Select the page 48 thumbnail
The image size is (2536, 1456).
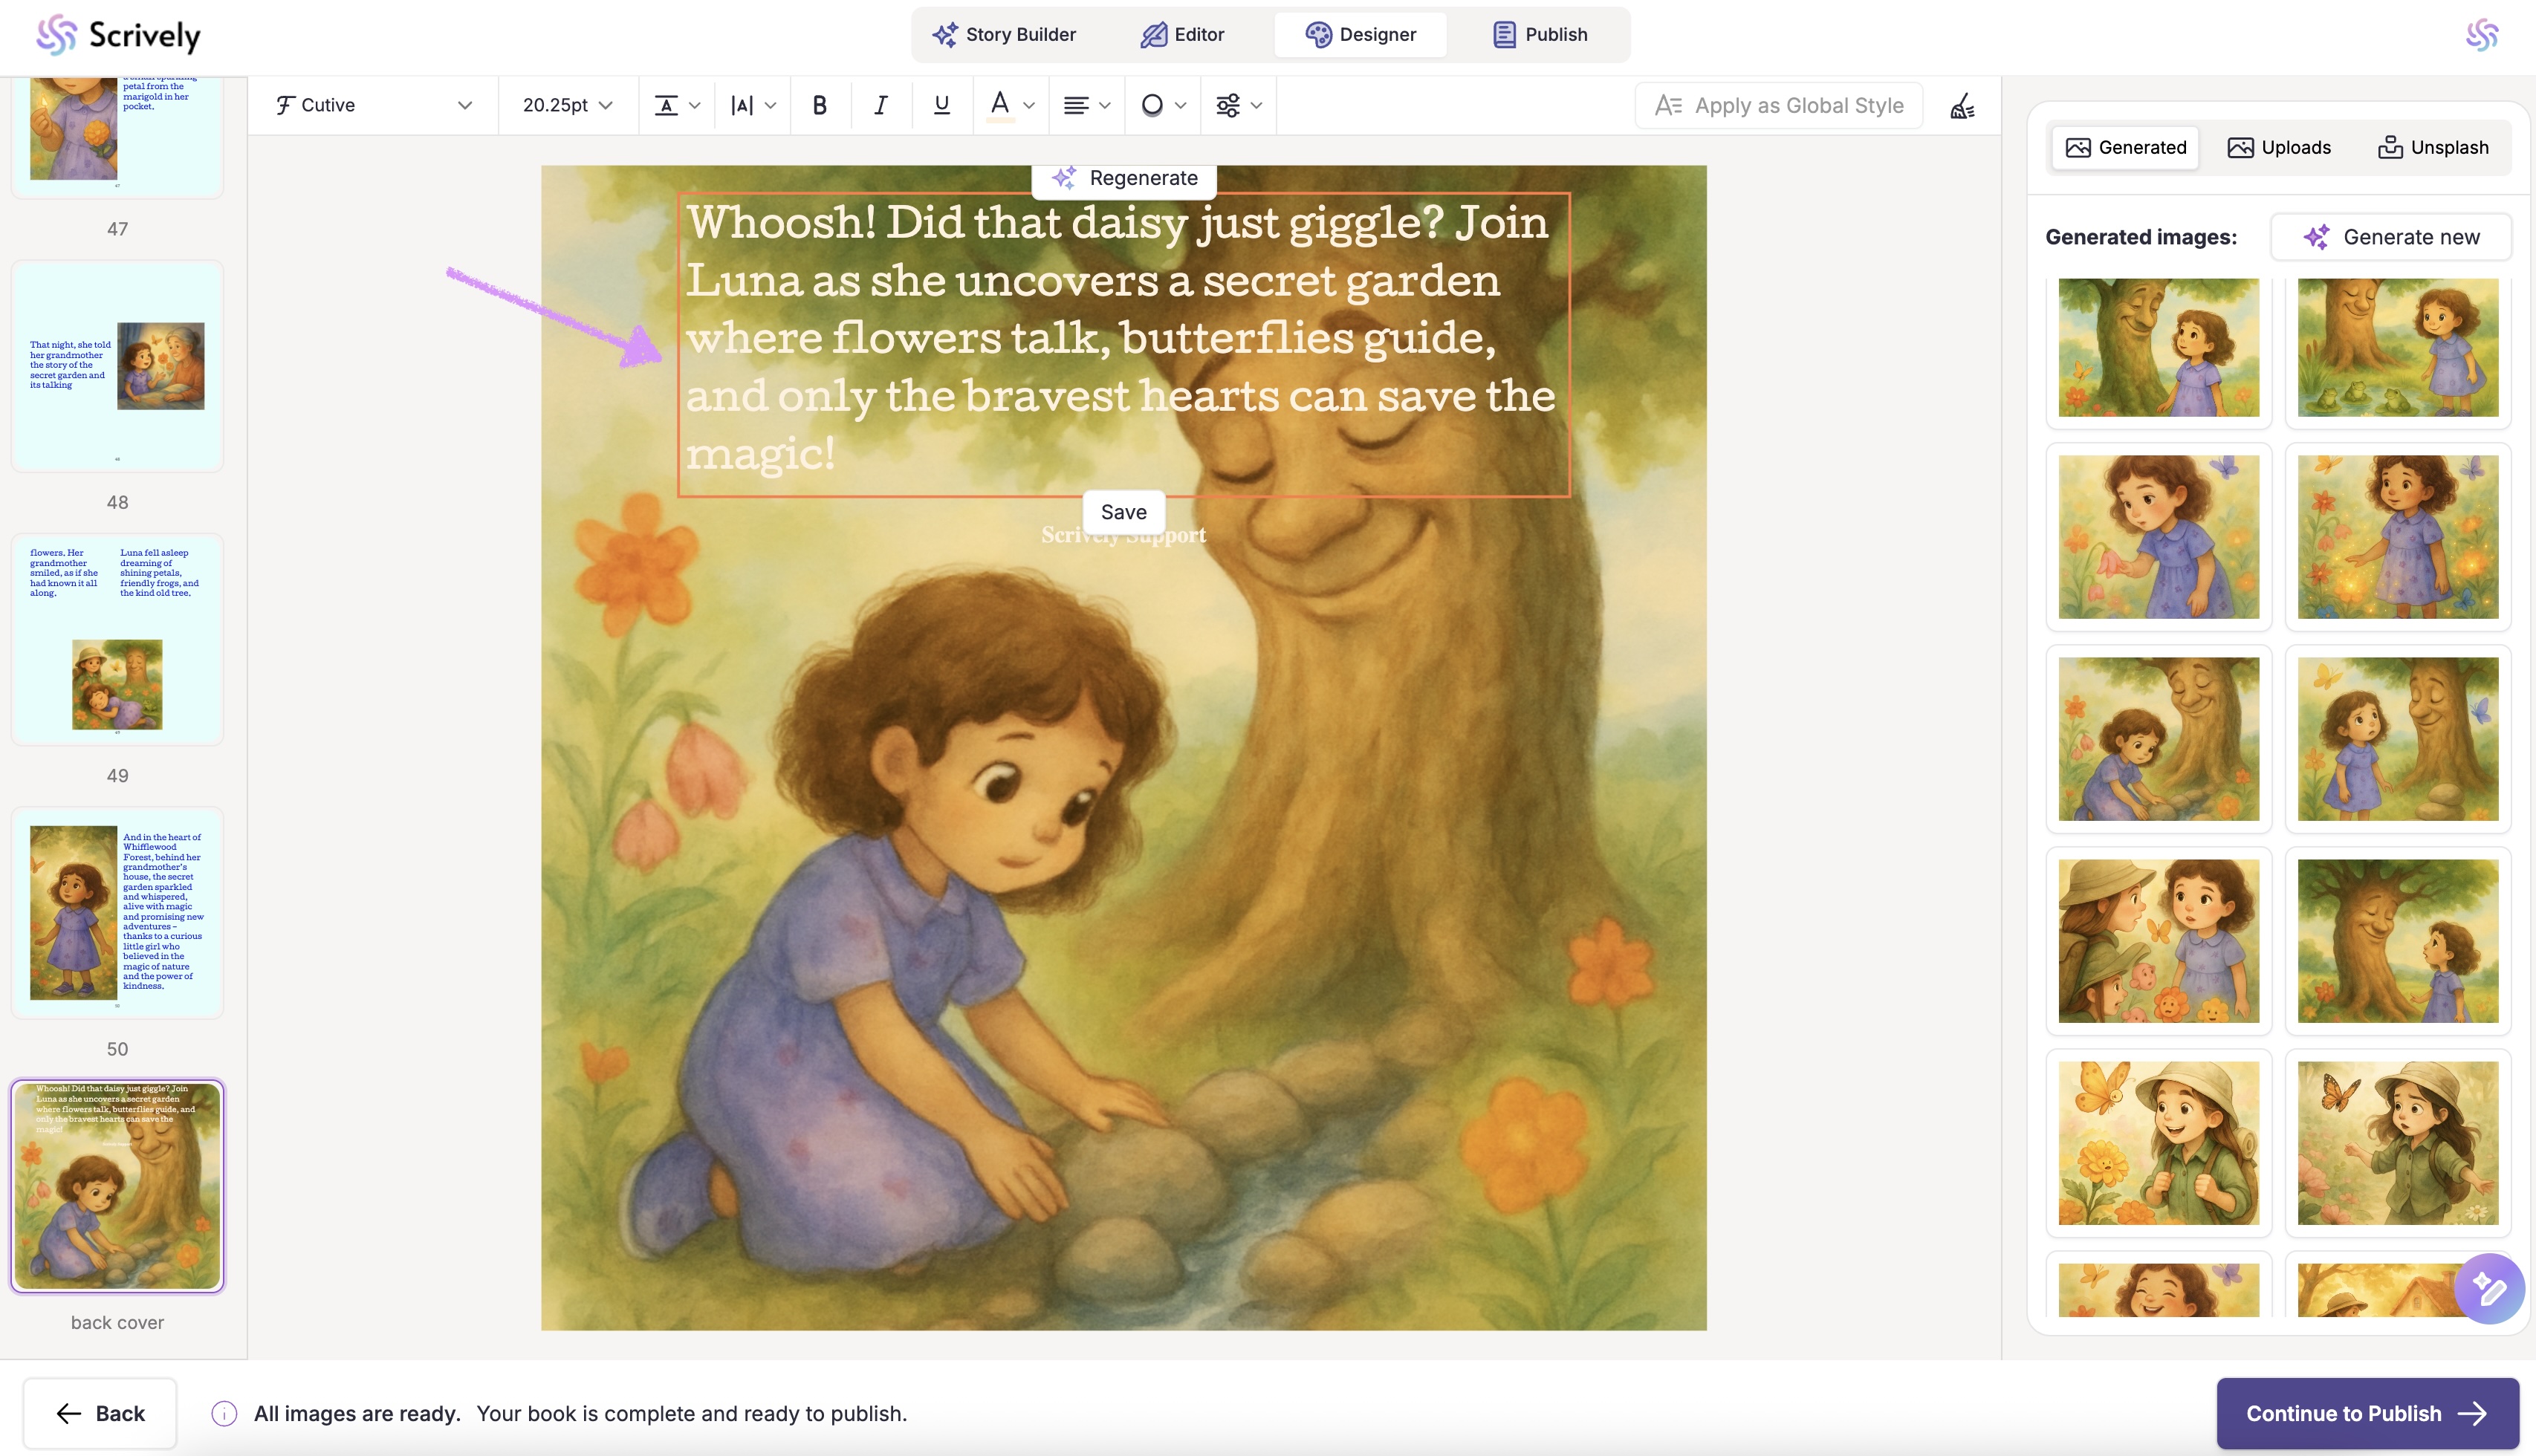coord(117,366)
